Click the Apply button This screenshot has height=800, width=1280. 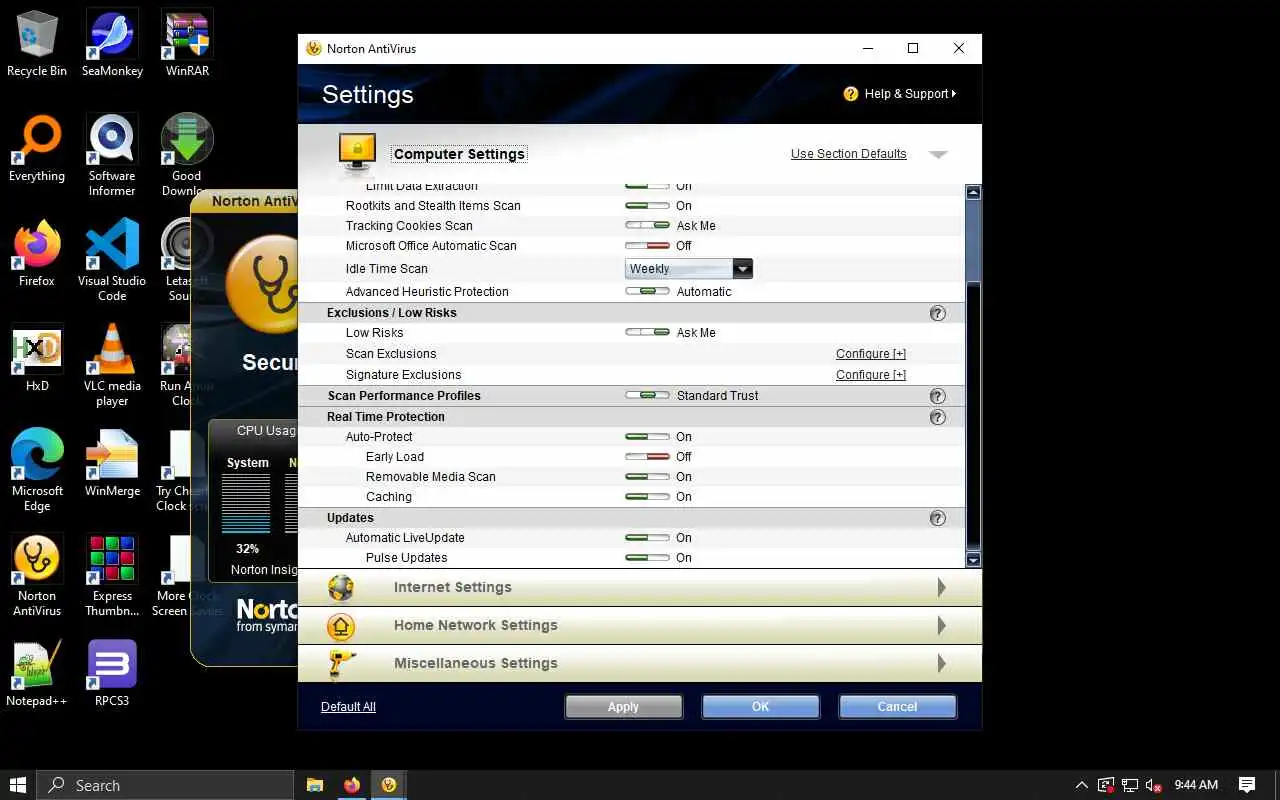pos(623,707)
